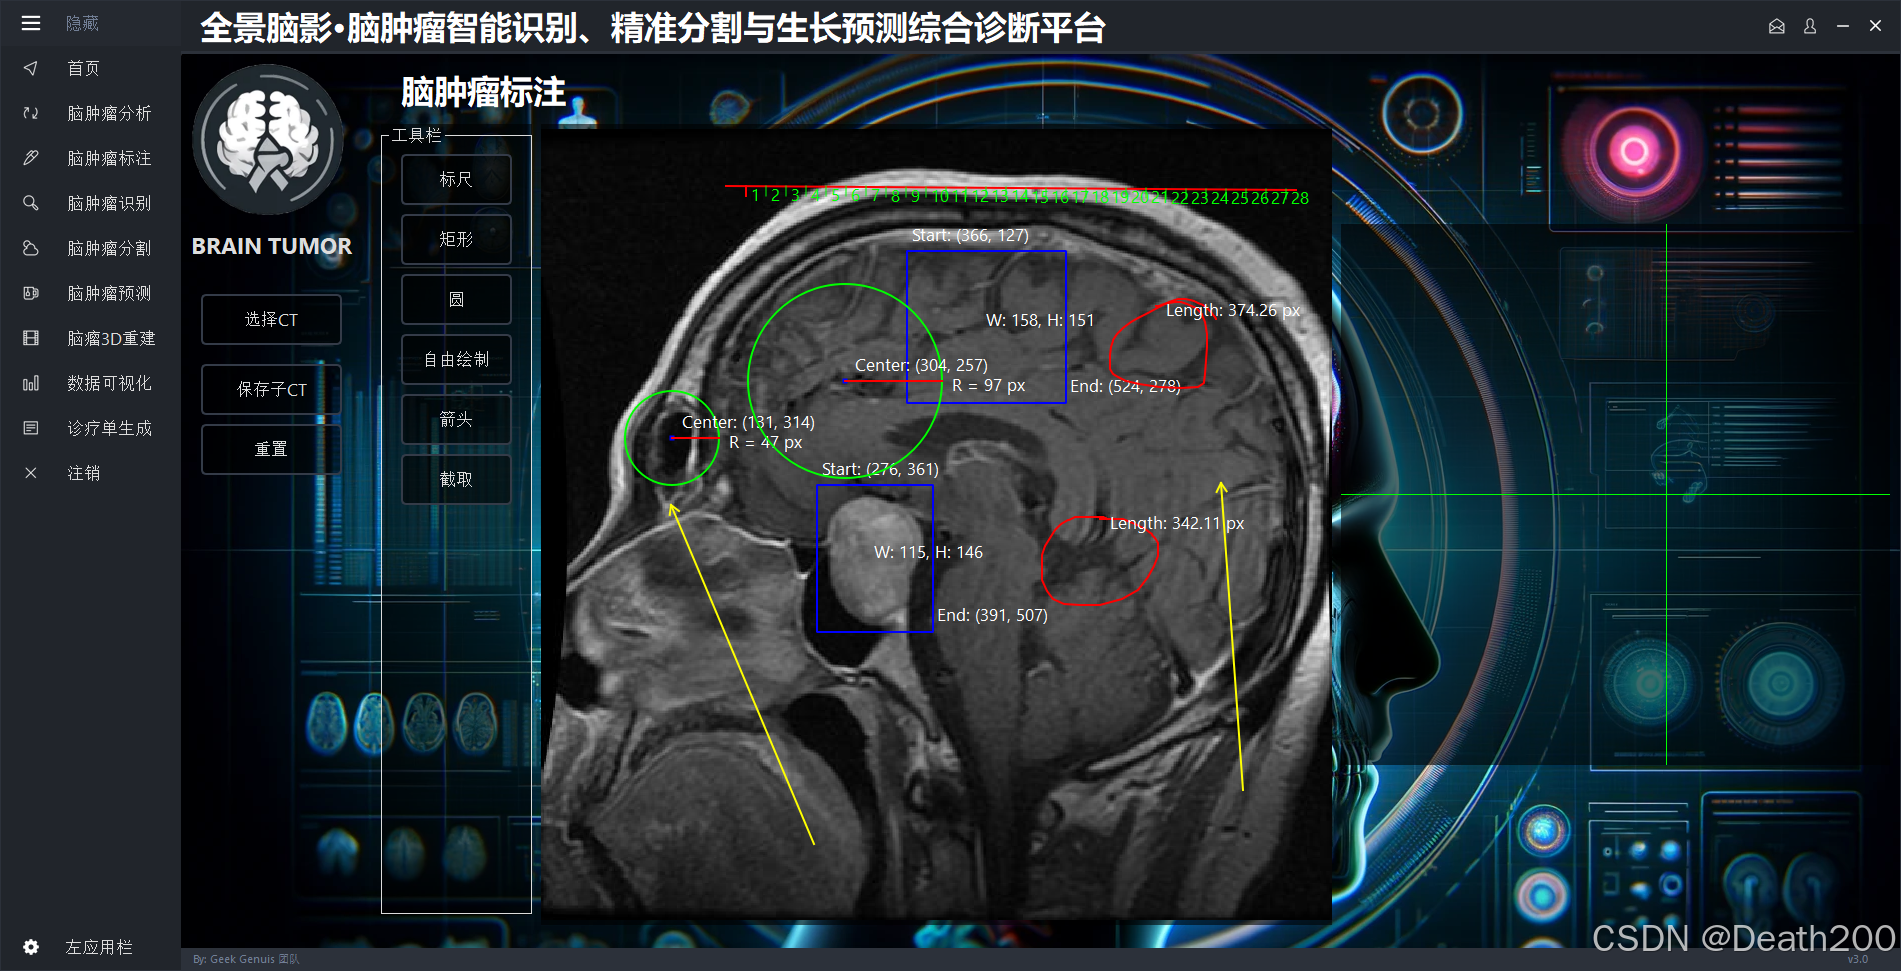Click the text 'W: 158, H: 151'
Screen dimensions: 1901x971
pyautogui.click(x=1040, y=320)
